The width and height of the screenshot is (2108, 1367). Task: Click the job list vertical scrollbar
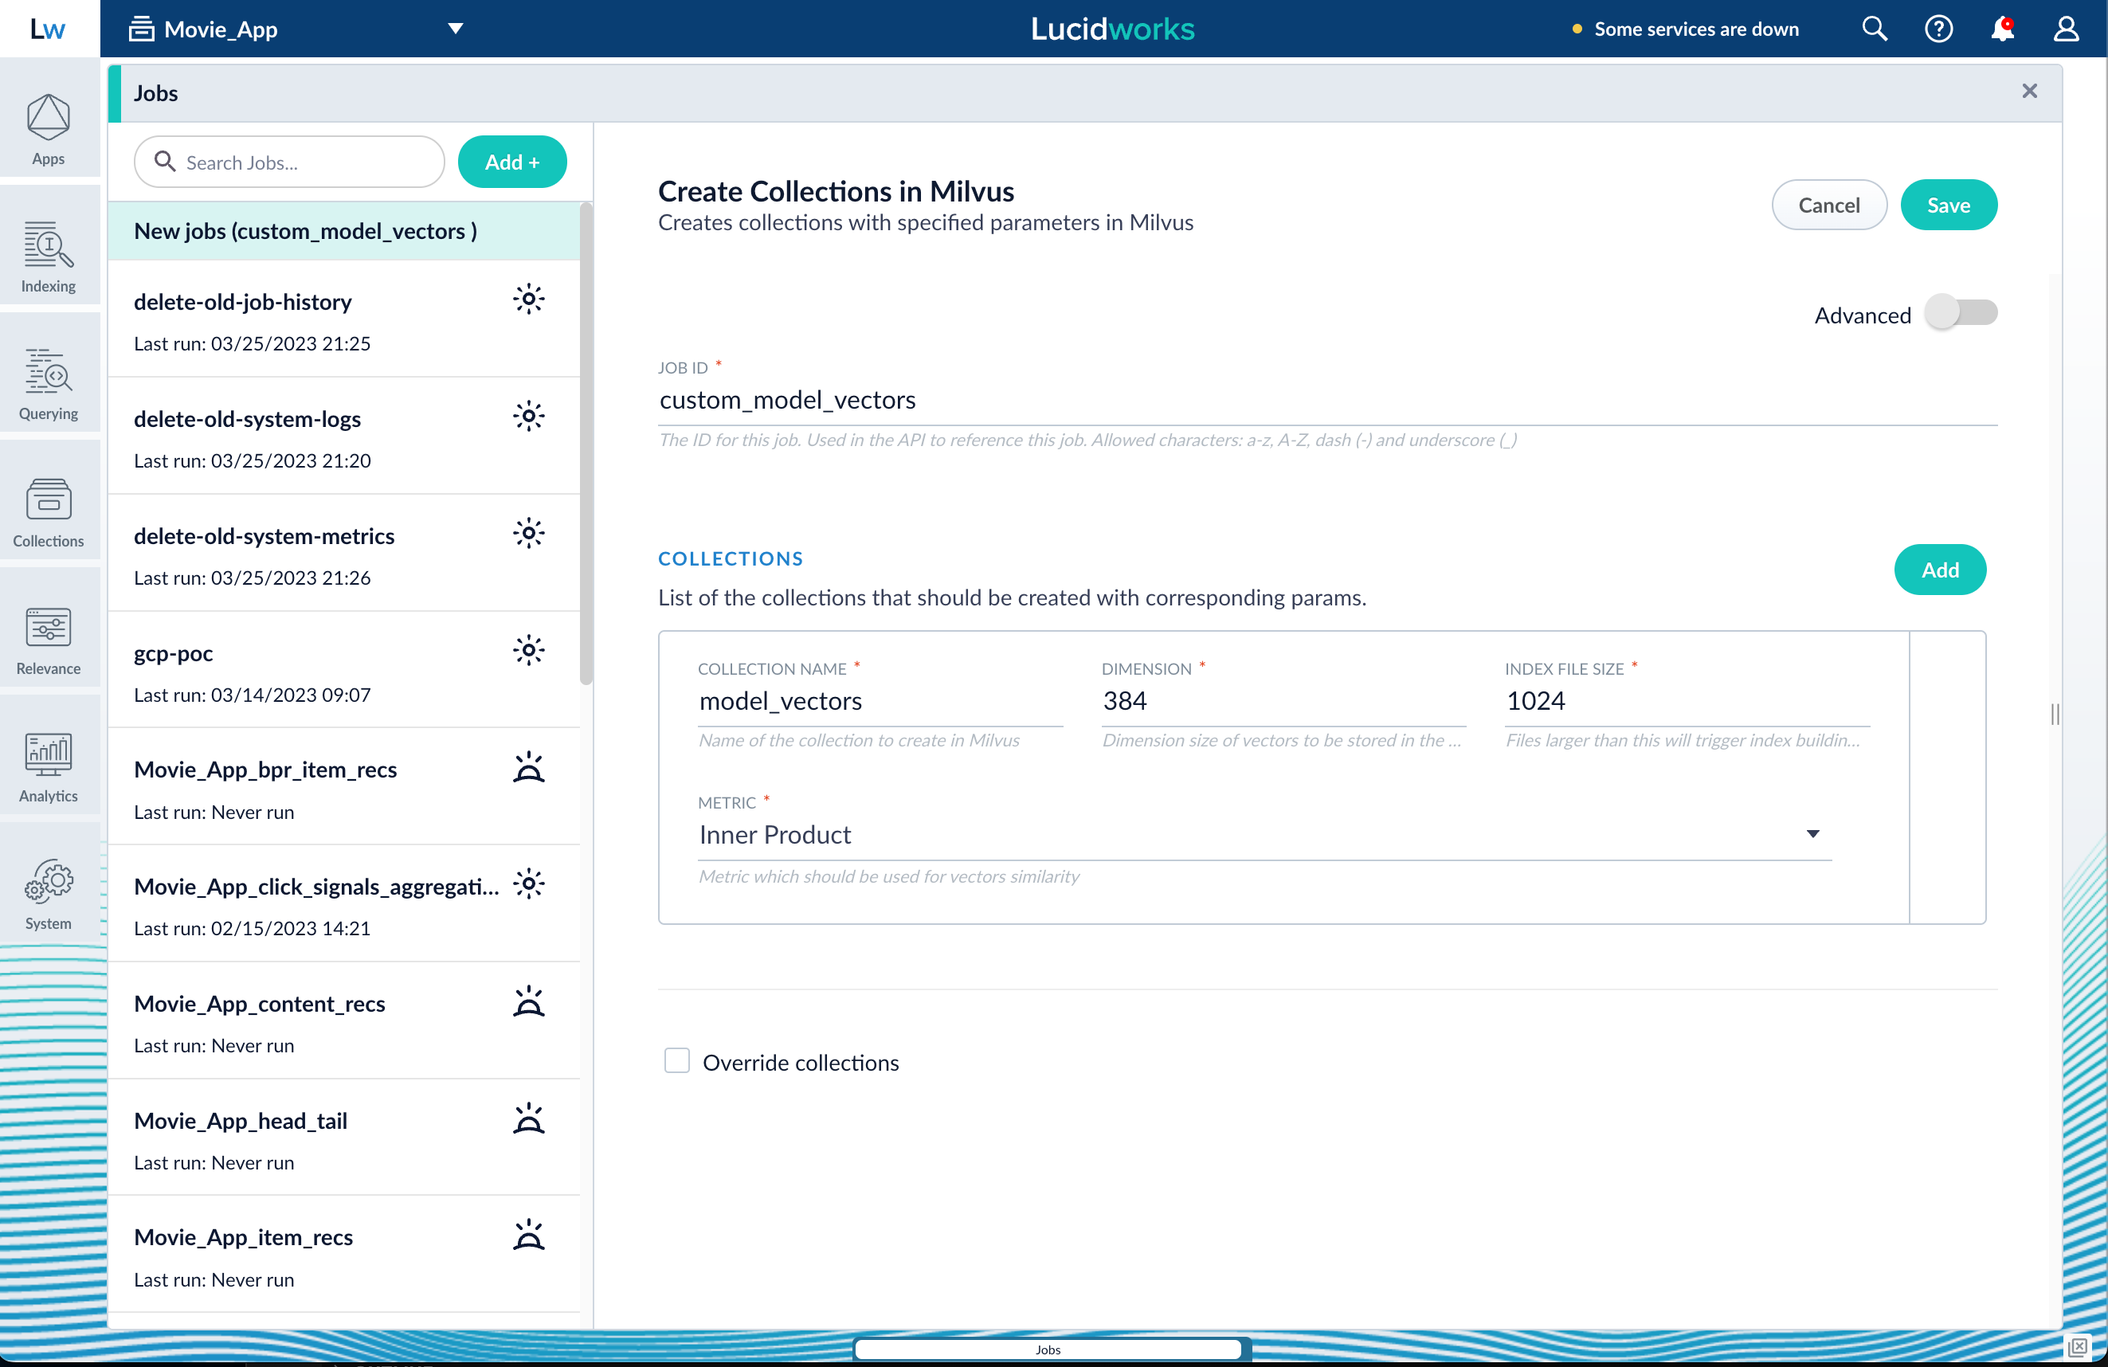coord(586,445)
